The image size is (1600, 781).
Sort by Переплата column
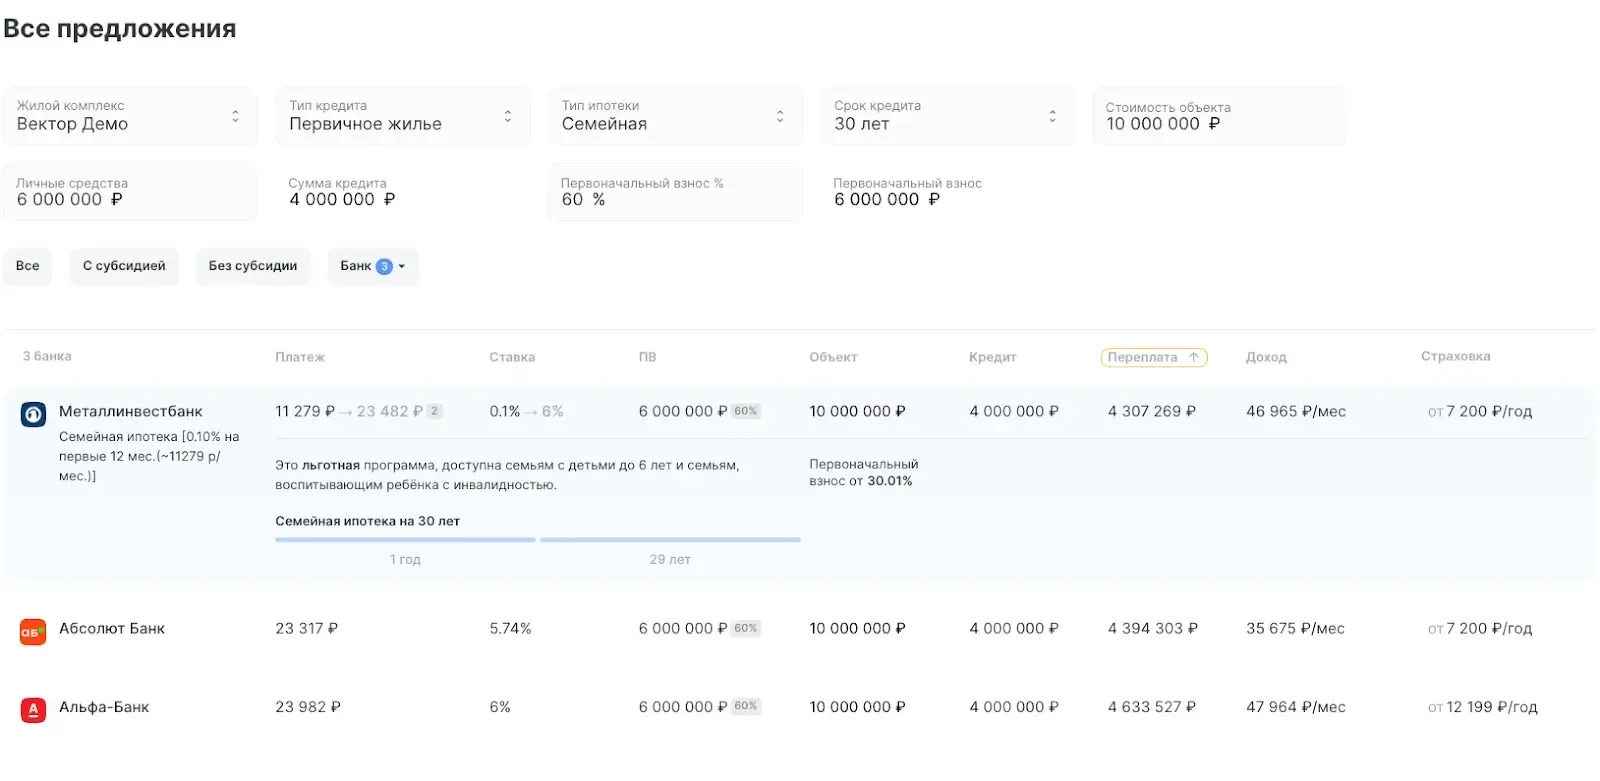pyautogui.click(x=1154, y=357)
